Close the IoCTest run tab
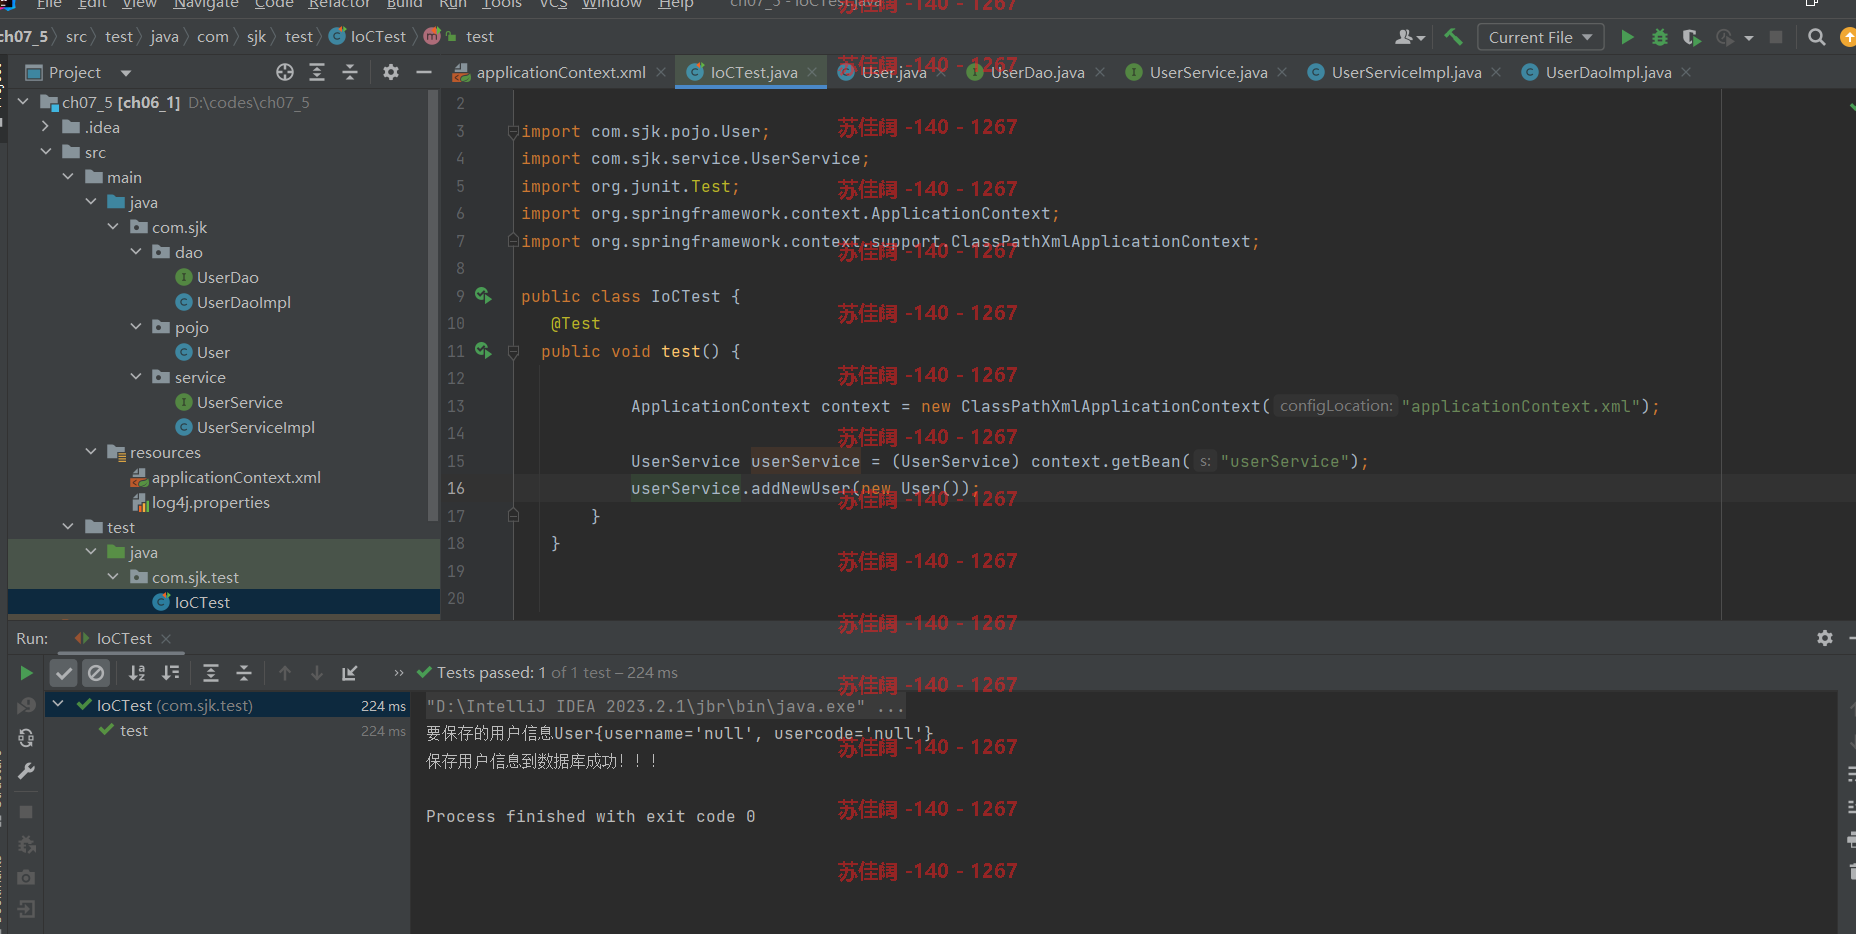The image size is (1856, 934). [166, 638]
